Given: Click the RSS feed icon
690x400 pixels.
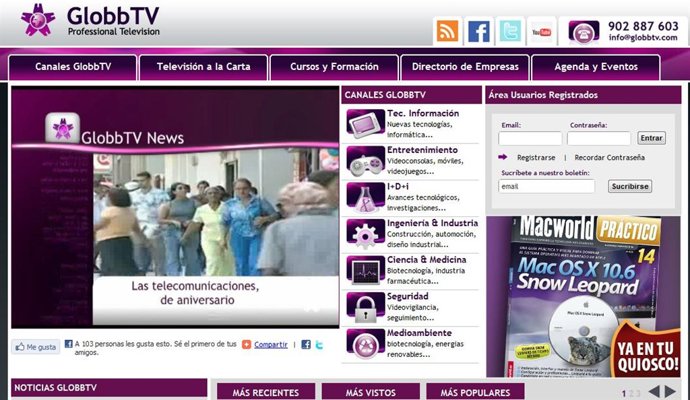Looking at the screenshot, I should [x=447, y=31].
